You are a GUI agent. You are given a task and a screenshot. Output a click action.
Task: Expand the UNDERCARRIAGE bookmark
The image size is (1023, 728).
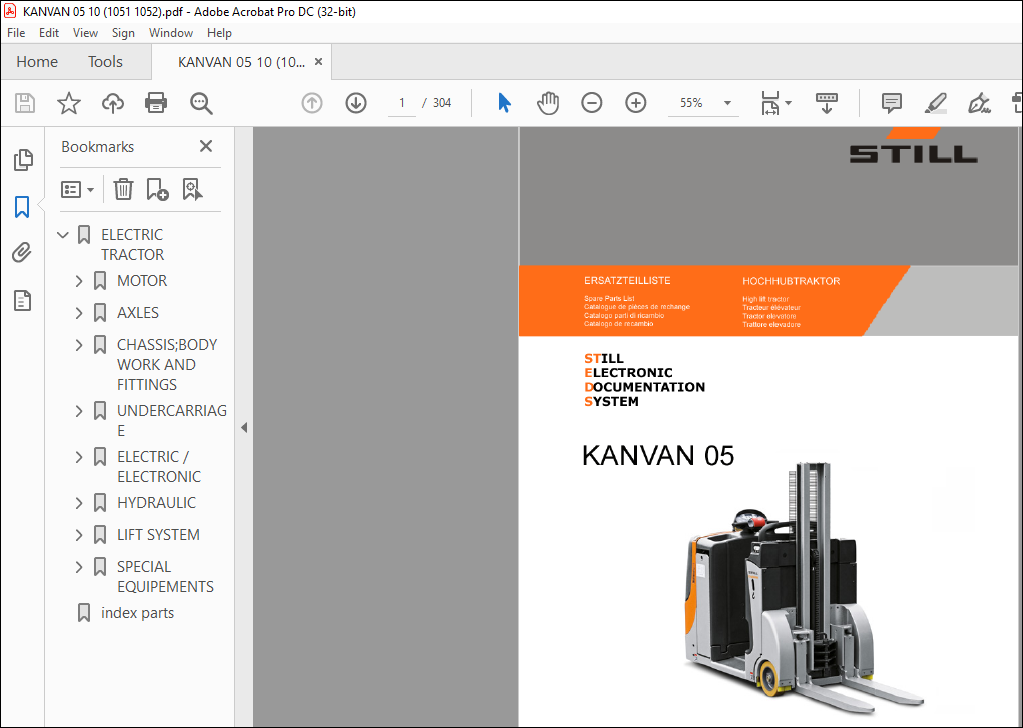79,411
